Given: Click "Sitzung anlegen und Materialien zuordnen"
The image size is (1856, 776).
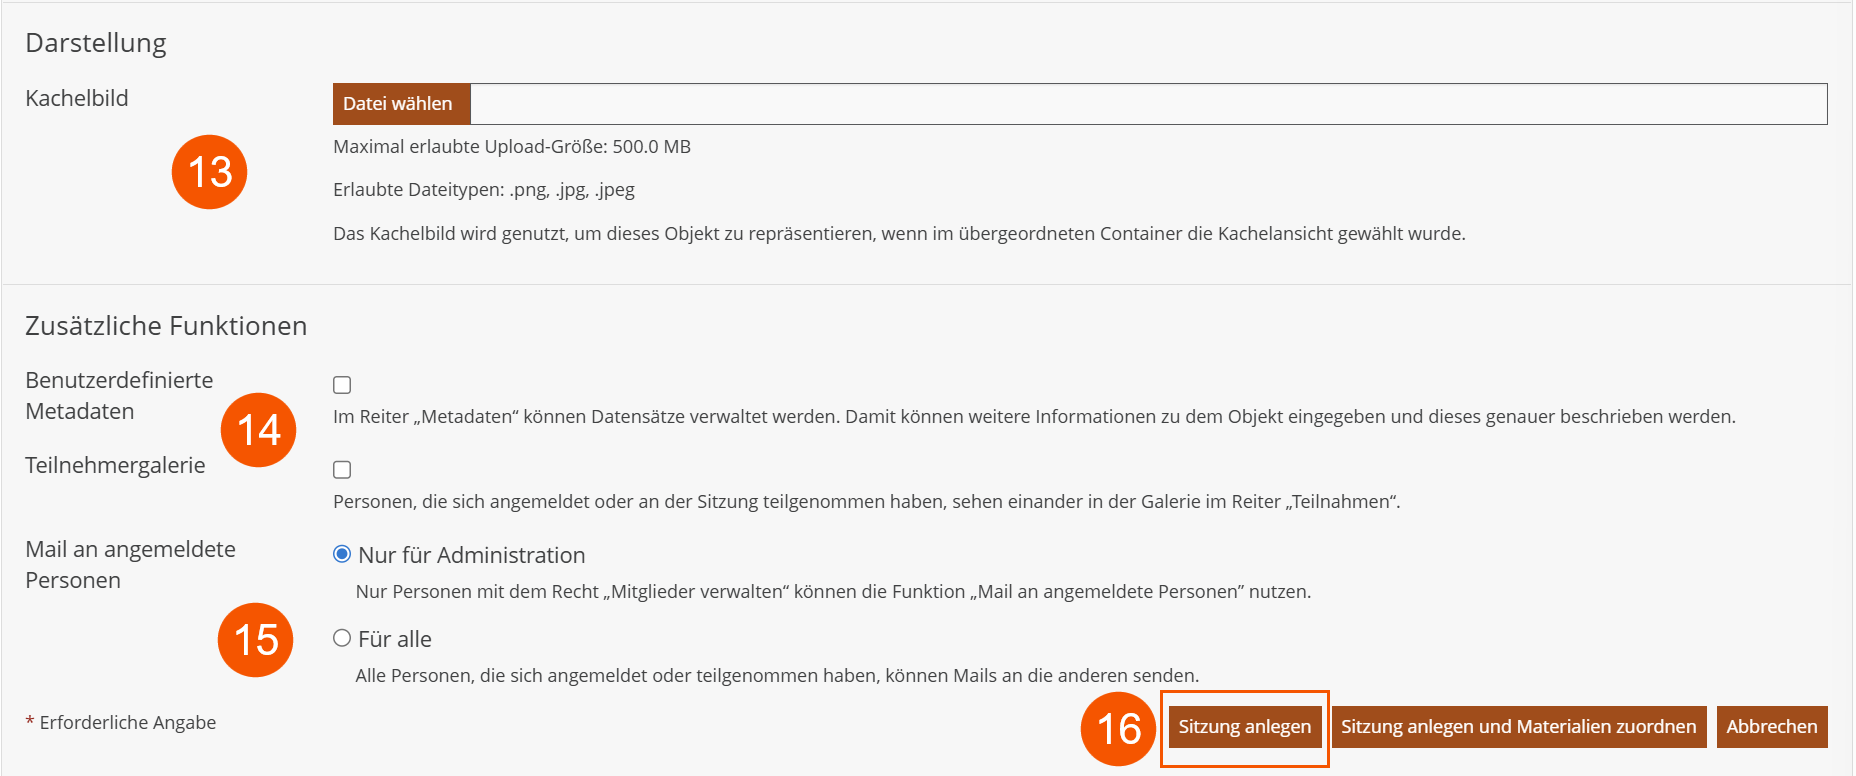Looking at the screenshot, I should [1518, 727].
